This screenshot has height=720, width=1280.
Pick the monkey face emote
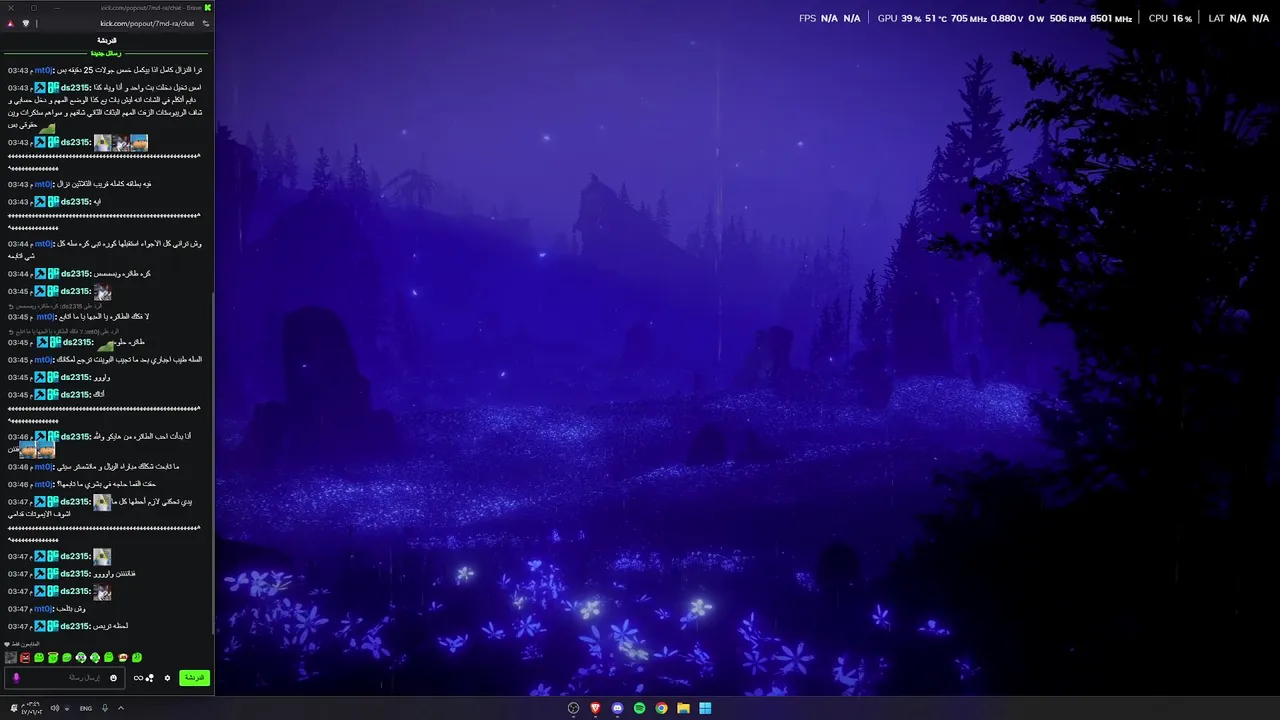[123, 657]
